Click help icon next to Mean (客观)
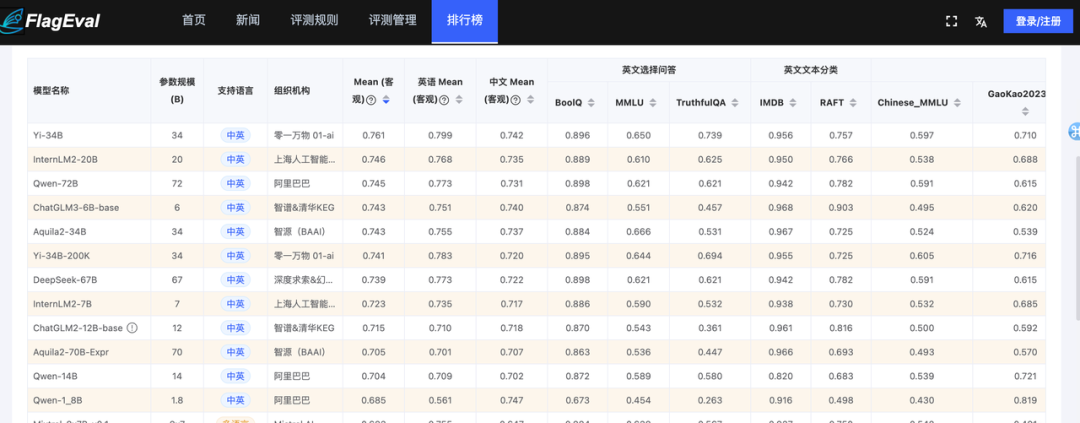1080x423 pixels. coord(371,101)
